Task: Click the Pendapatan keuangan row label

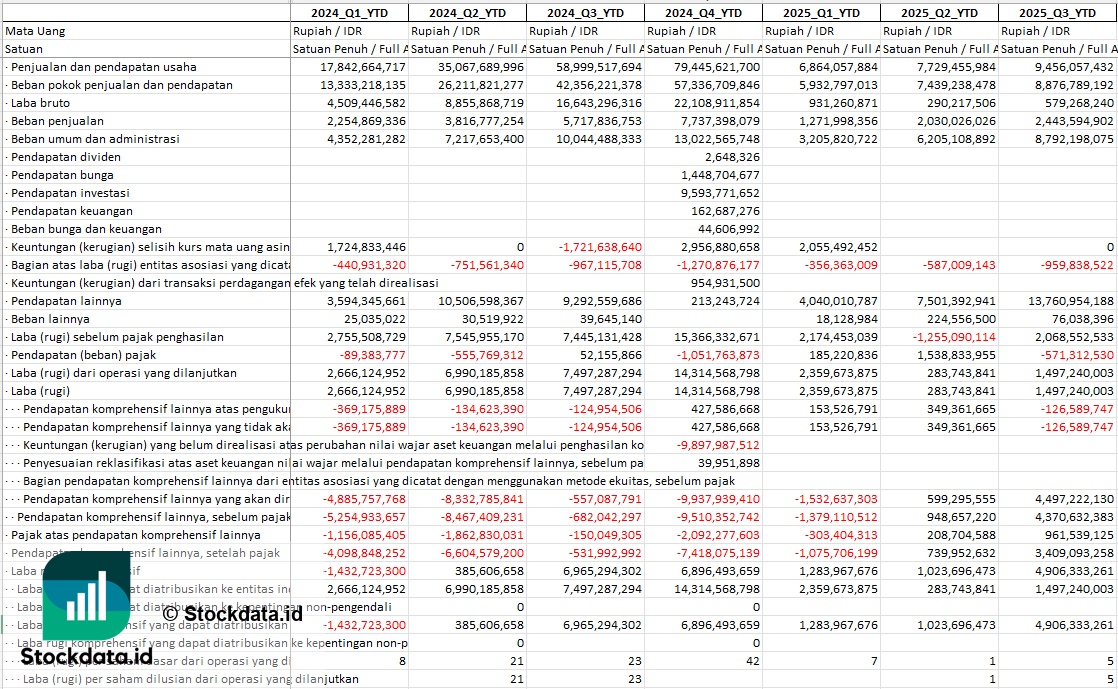Action: pos(71,211)
